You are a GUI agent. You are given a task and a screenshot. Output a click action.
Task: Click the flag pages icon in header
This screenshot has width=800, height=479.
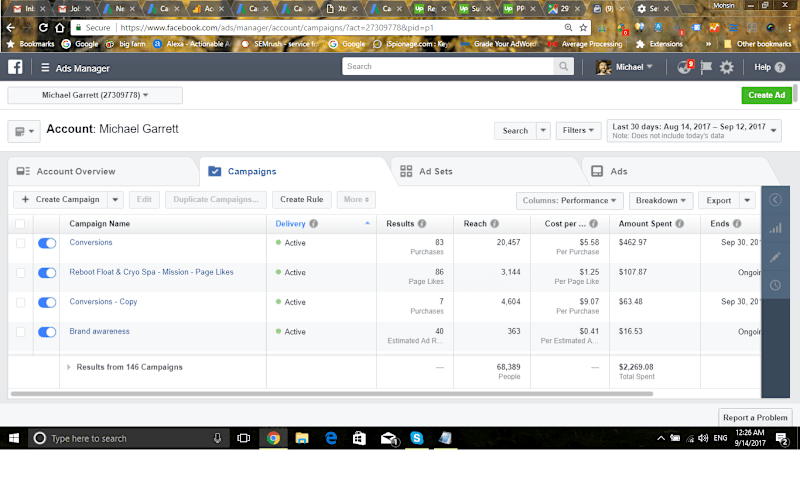point(706,67)
